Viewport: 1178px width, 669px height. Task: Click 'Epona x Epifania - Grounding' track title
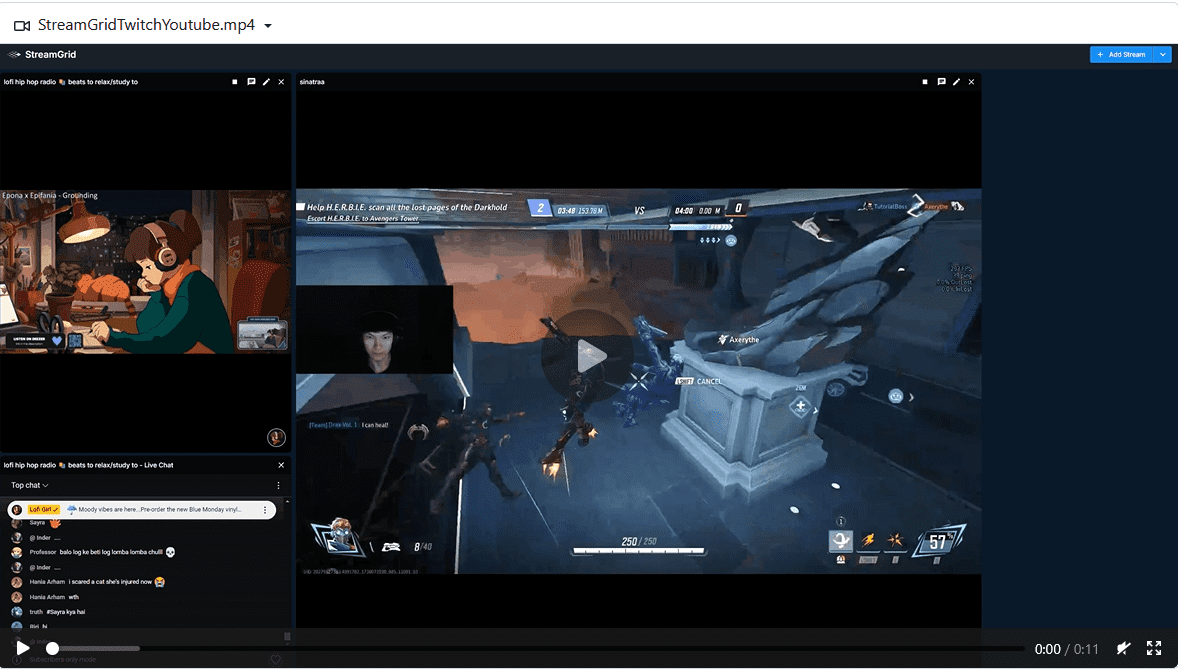[x=50, y=195]
